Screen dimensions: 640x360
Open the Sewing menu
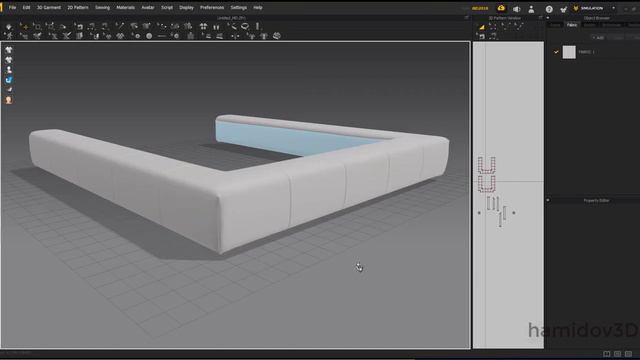(x=102, y=7)
